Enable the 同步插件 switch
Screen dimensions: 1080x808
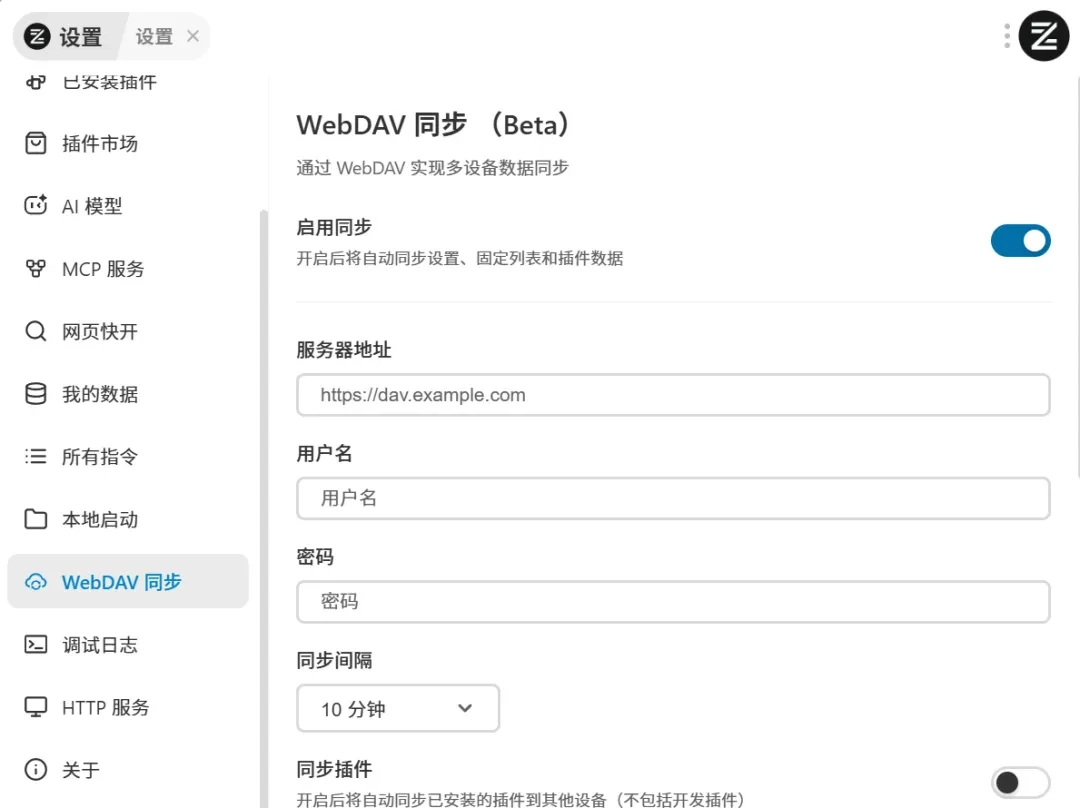pos(1021,783)
